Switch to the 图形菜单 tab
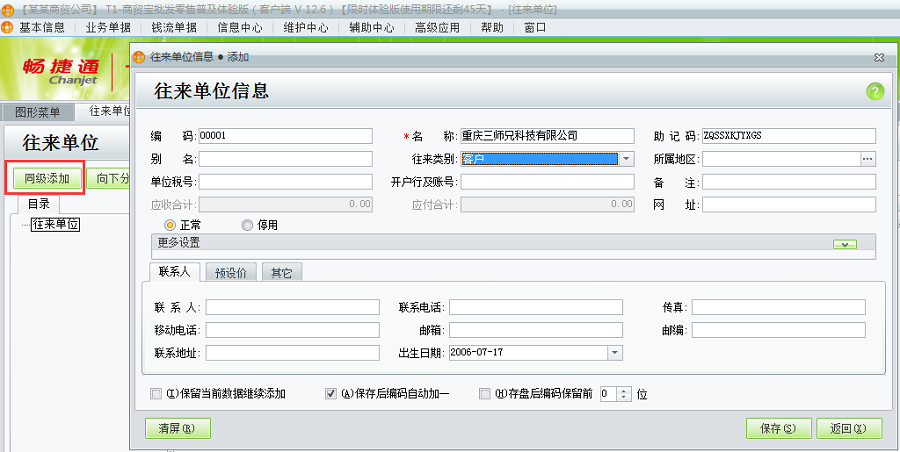The height and width of the screenshot is (452, 900). coord(37,113)
